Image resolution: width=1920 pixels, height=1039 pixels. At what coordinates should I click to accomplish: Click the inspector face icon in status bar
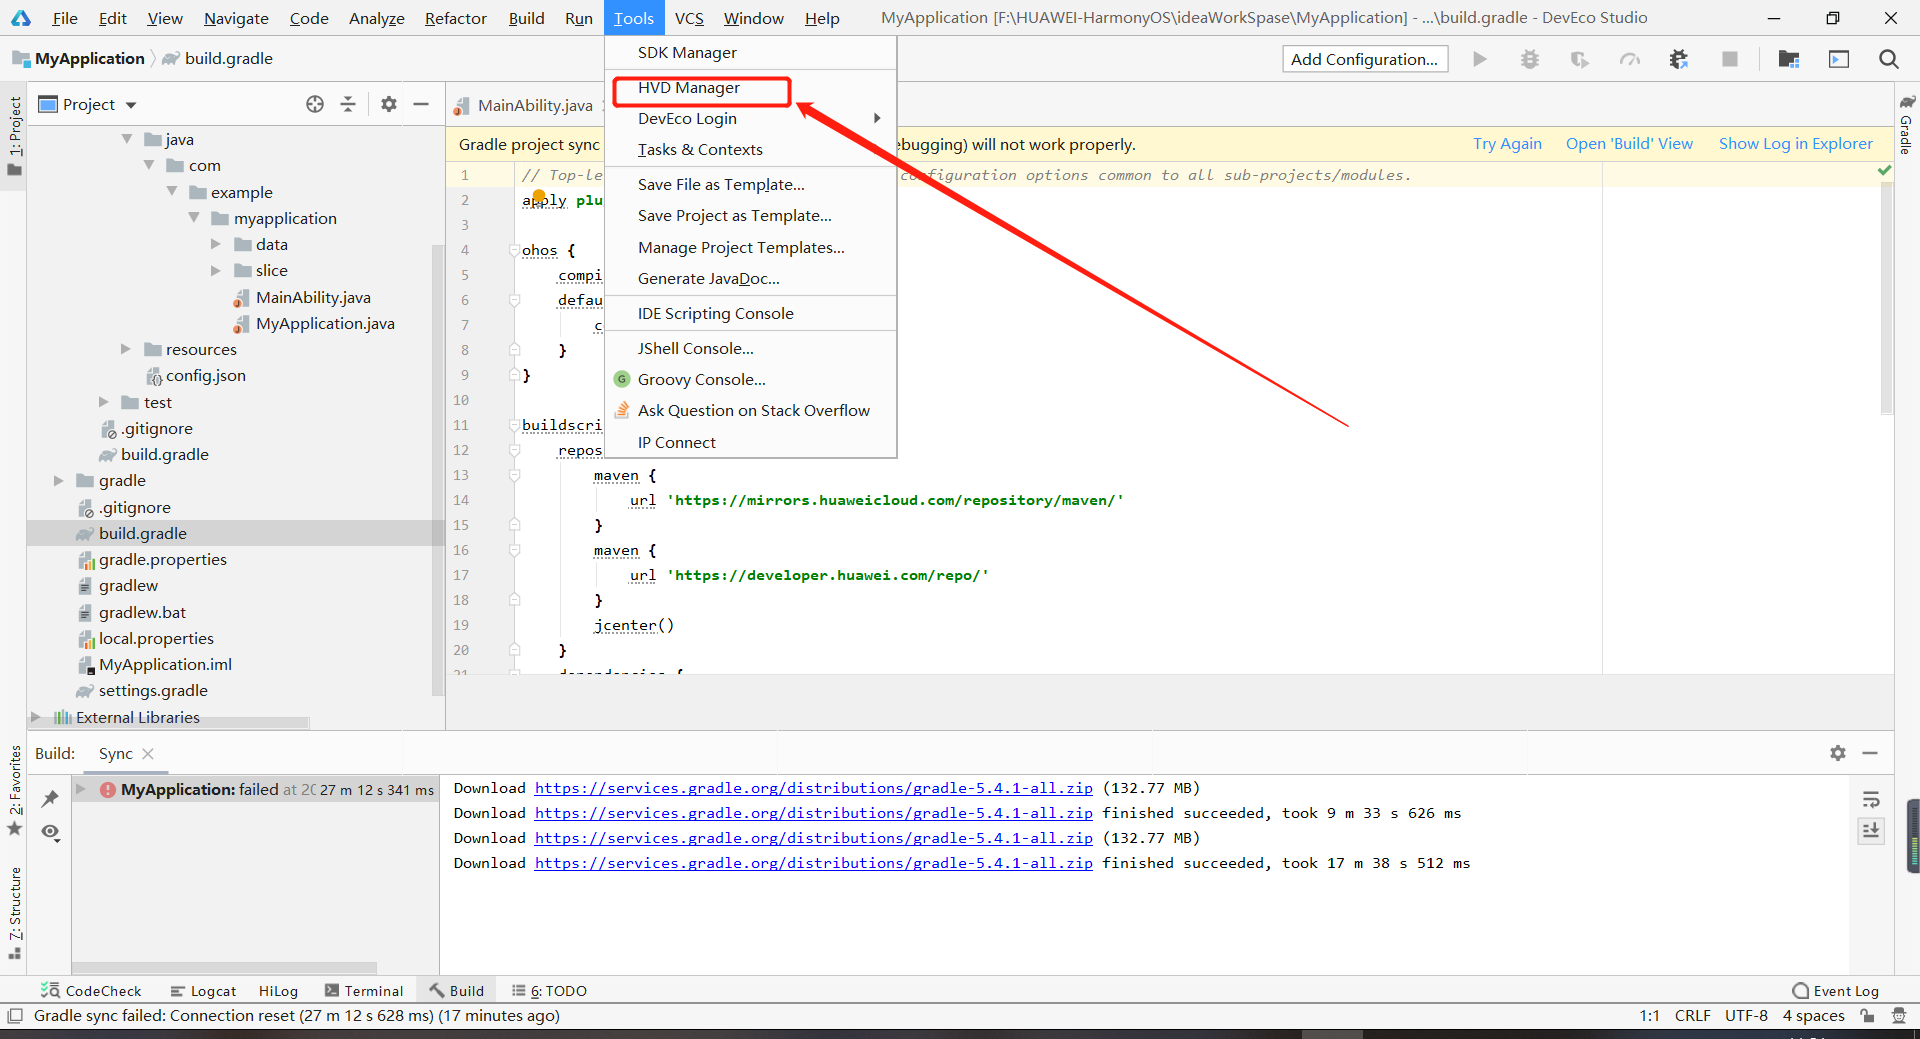(x=1899, y=1016)
